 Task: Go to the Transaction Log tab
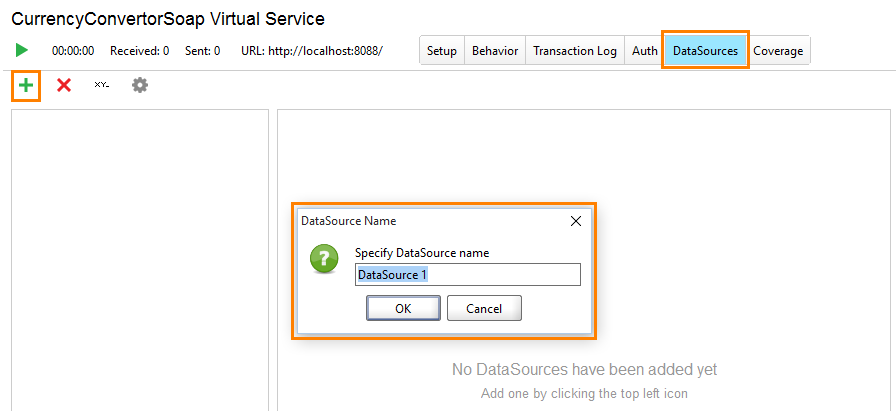point(575,51)
